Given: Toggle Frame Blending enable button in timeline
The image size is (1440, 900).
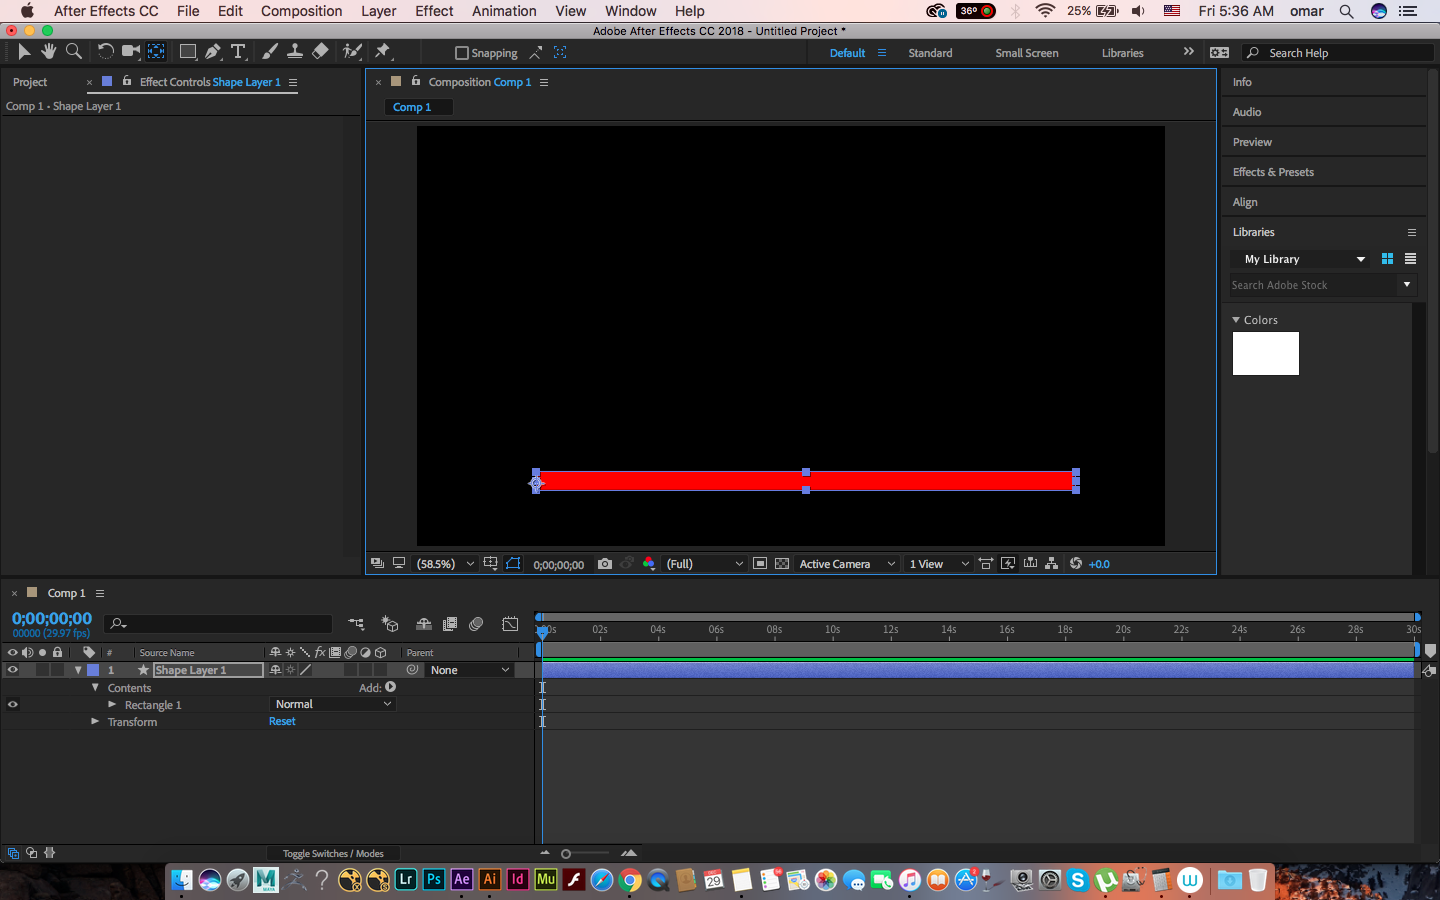Looking at the screenshot, I should pyautogui.click(x=450, y=624).
